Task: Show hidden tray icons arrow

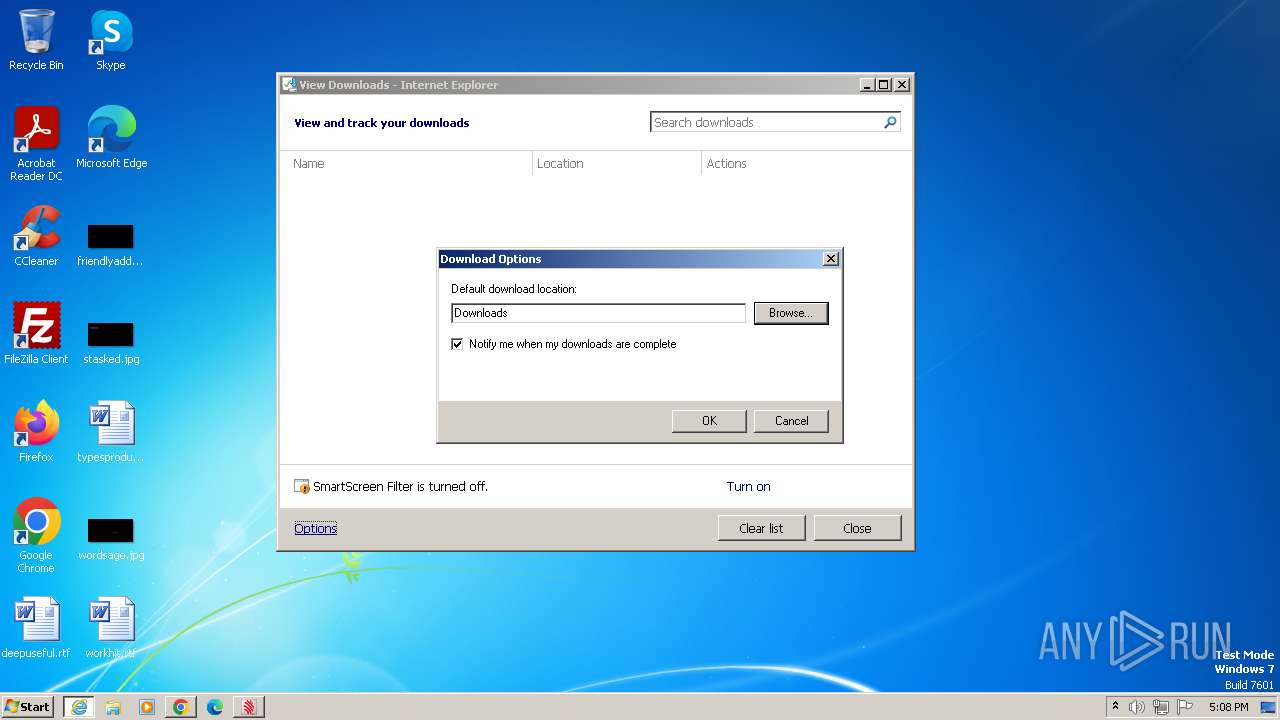Action: (1115, 706)
